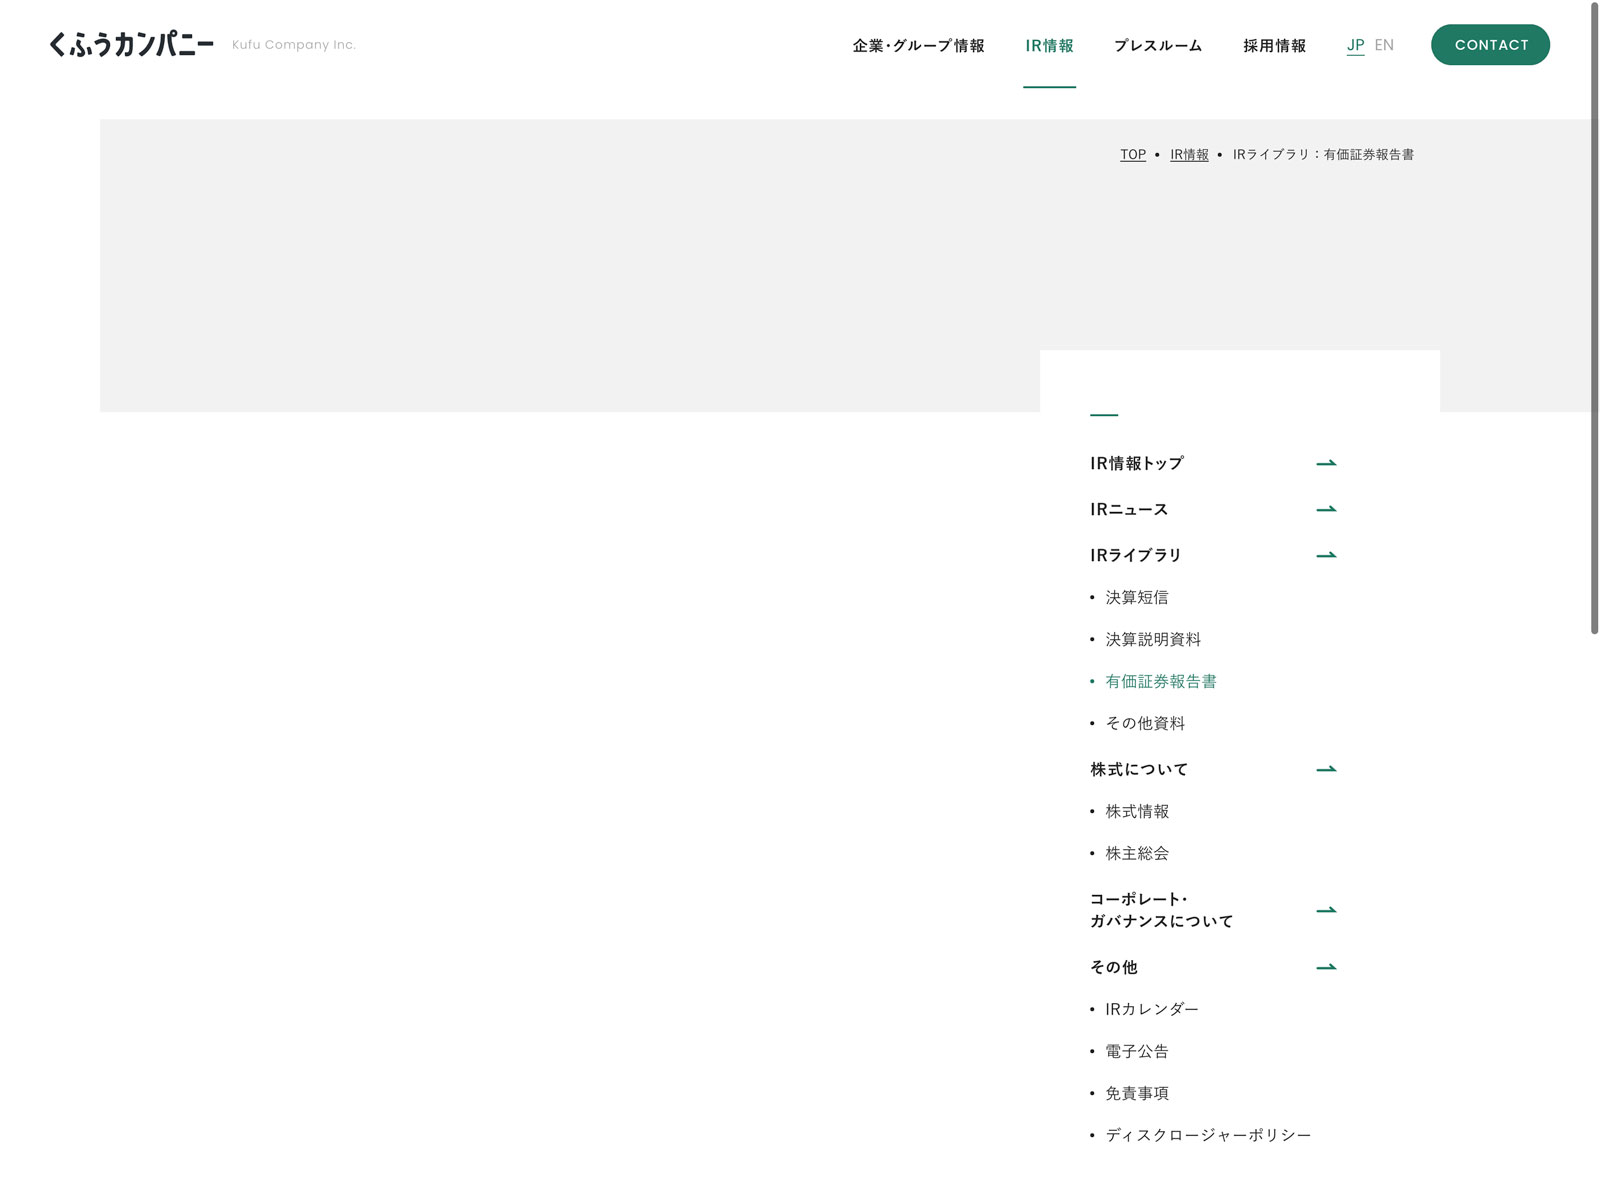1600x1200 pixels.
Task: Click arrow icon beside その他
Action: pos(1326,967)
